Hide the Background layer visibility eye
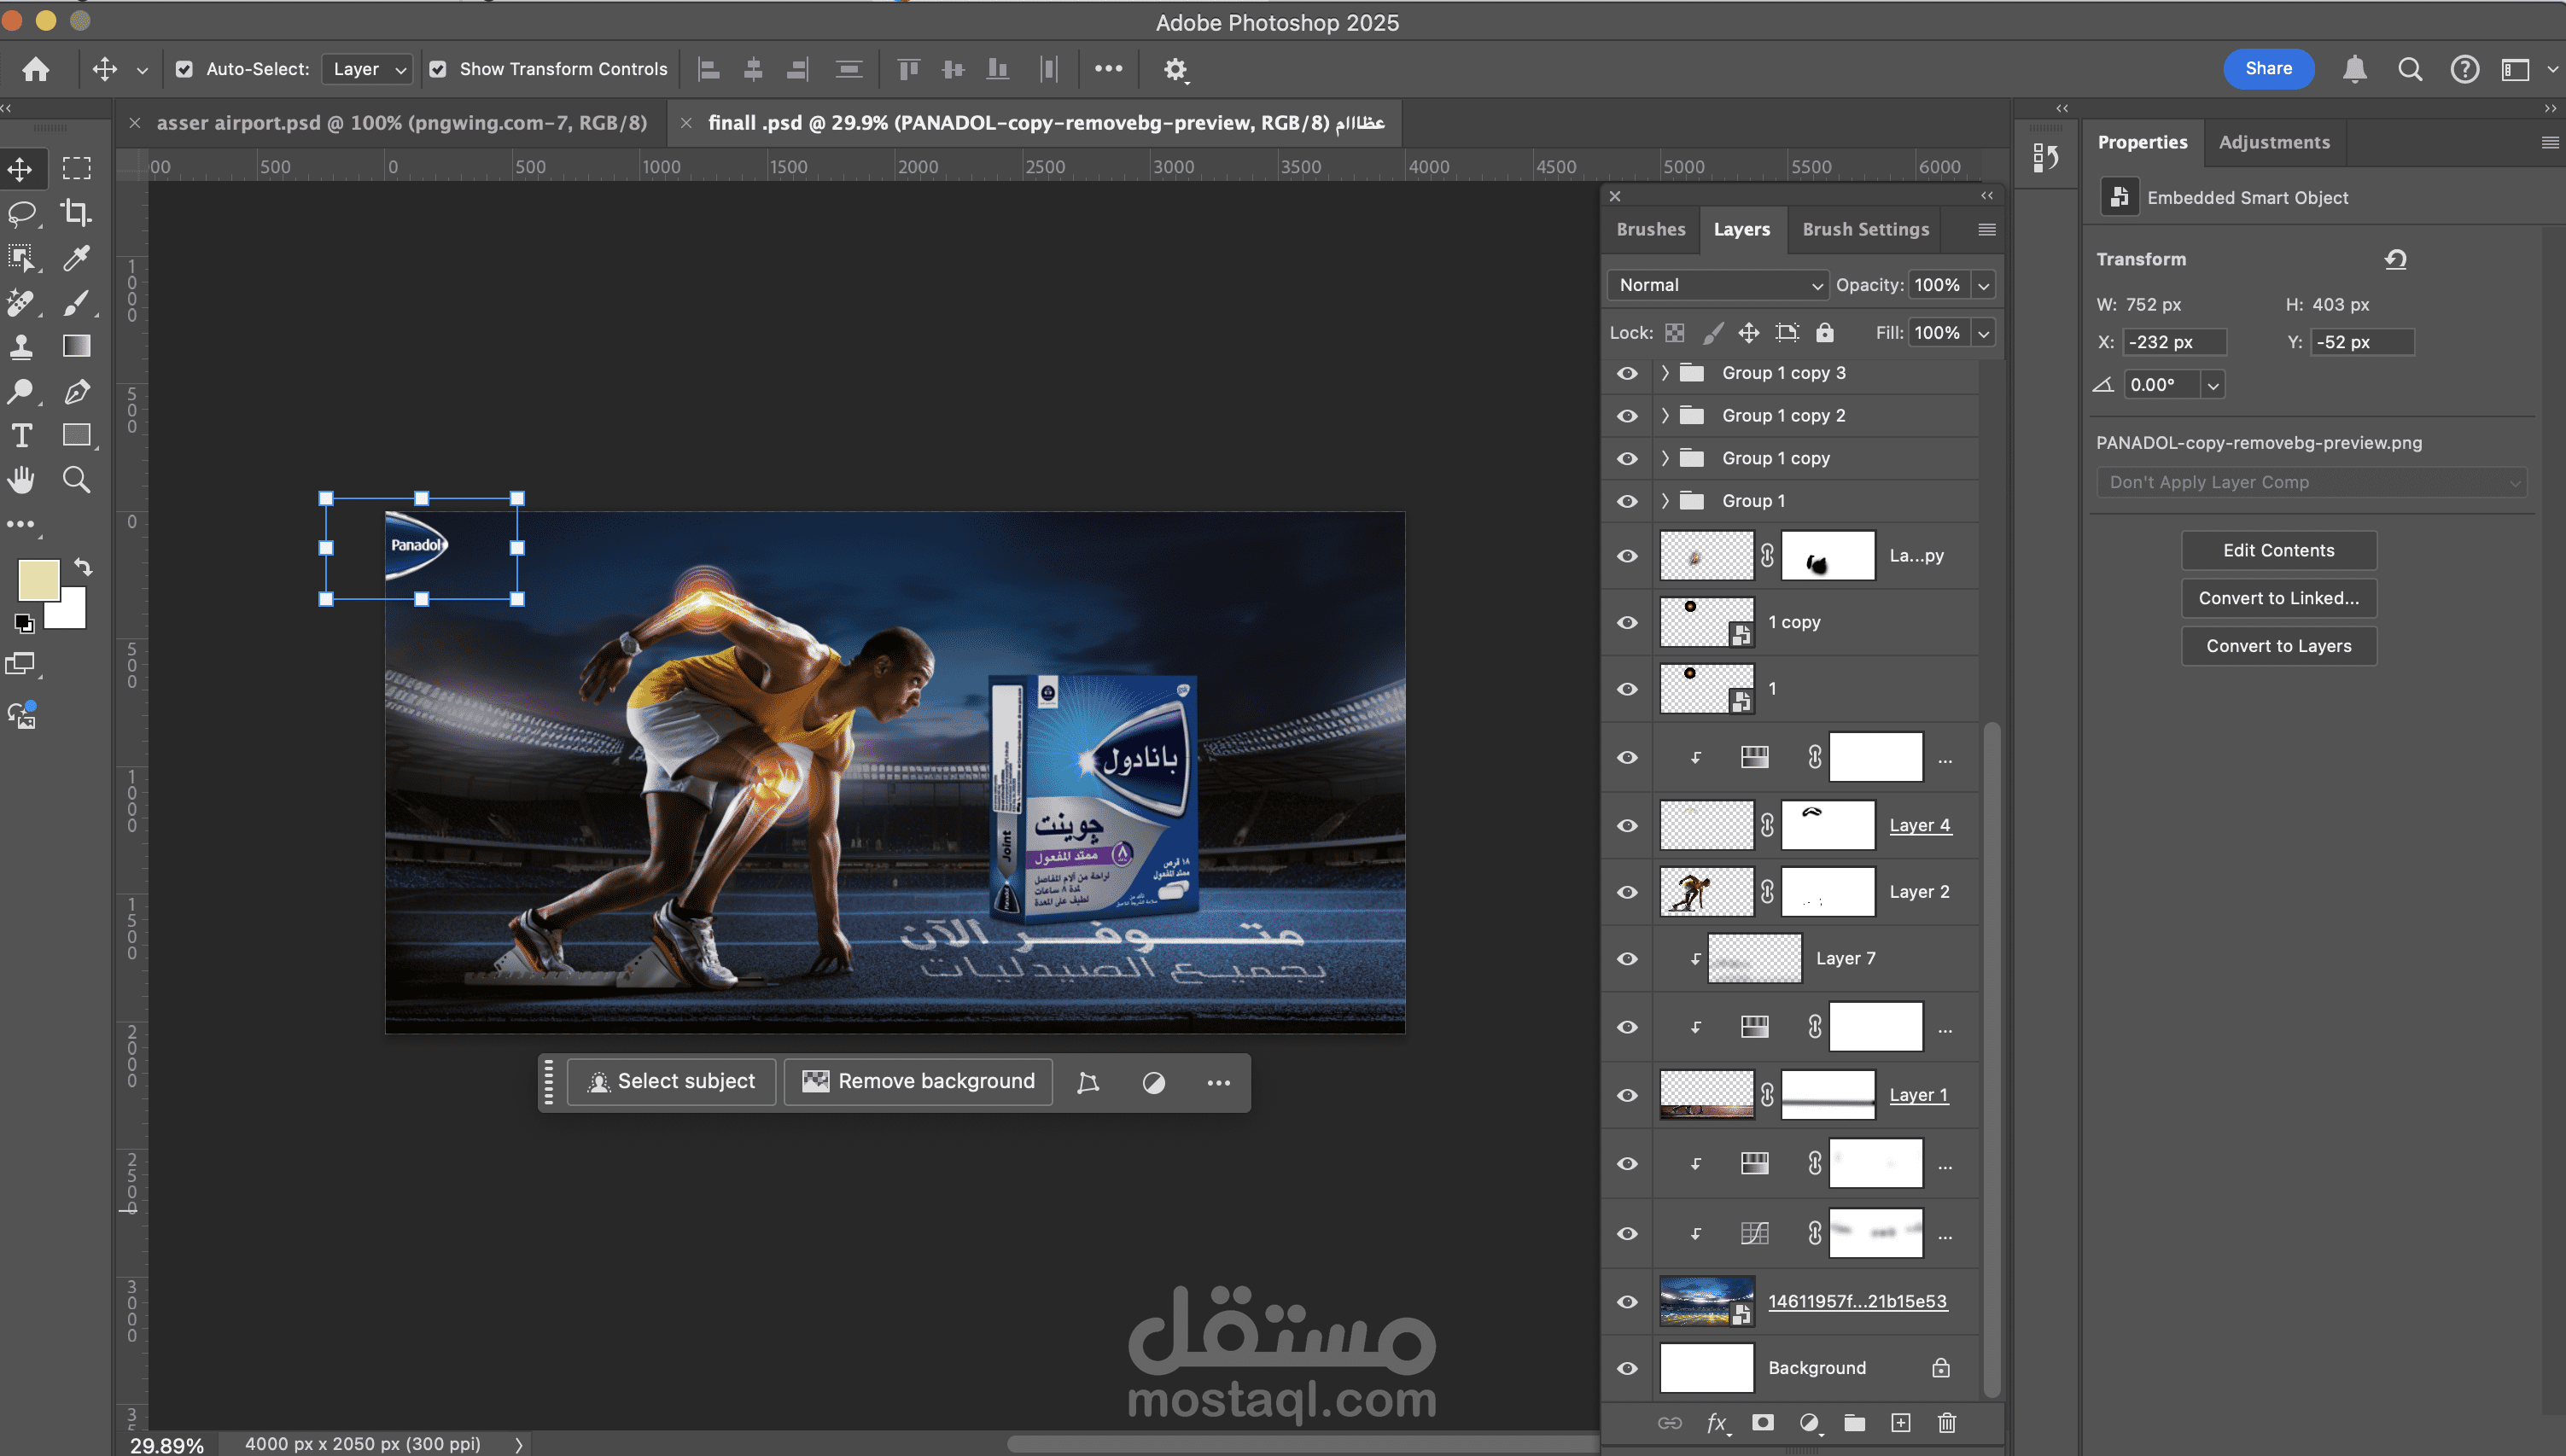The width and height of the screenshot is (2566, 1456). coord(1627,1368)
